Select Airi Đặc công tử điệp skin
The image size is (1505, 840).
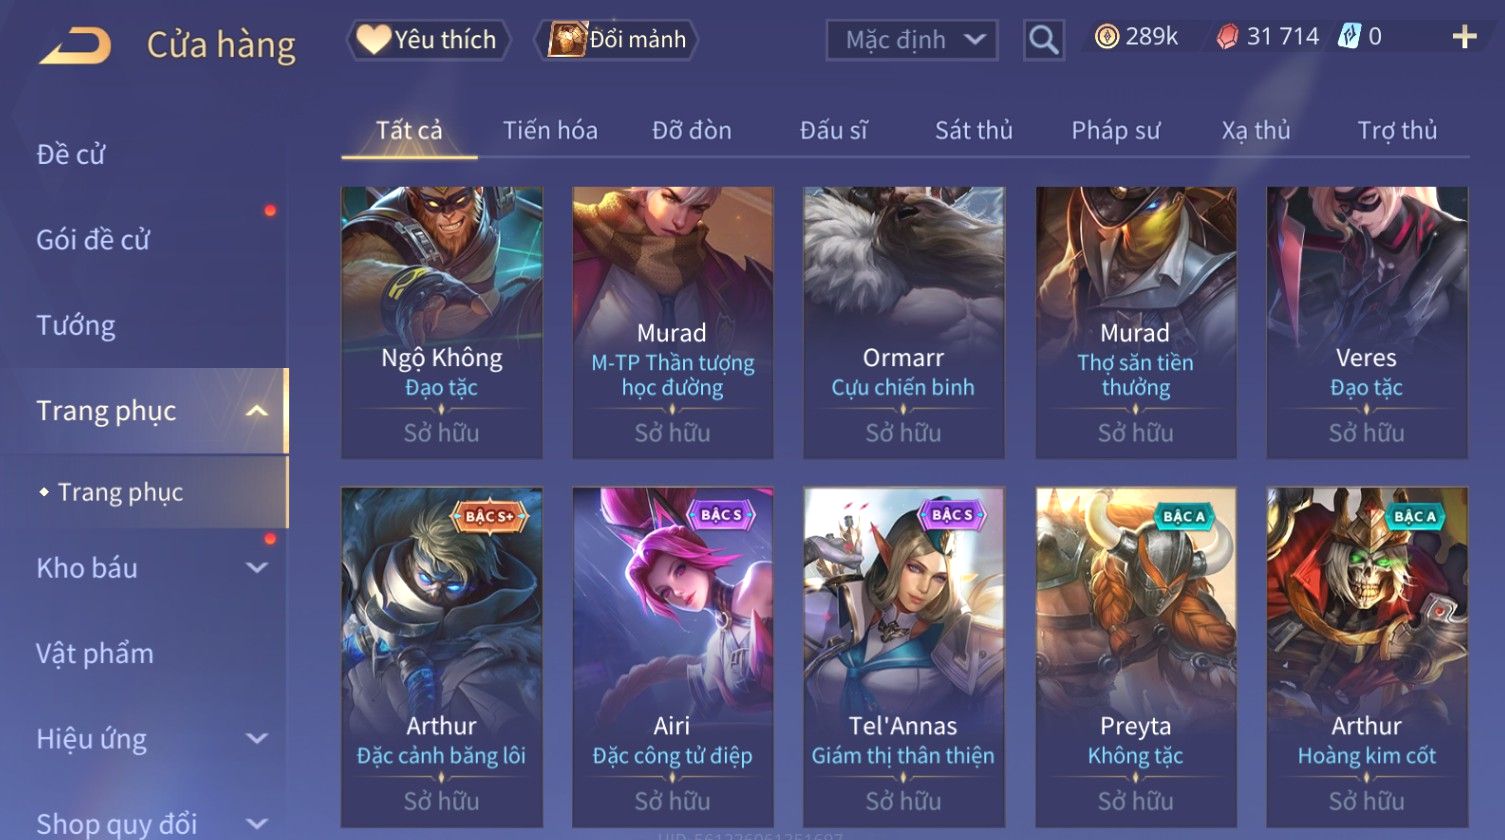coord(672,656)
